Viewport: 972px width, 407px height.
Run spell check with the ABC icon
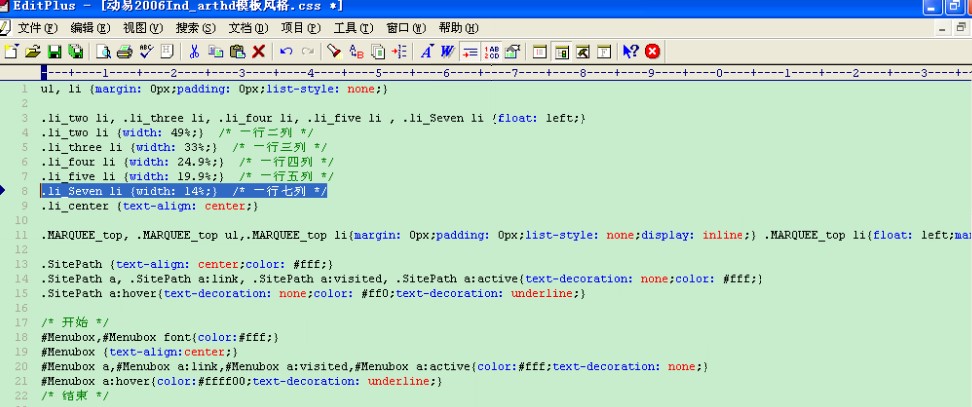(146, 51)
